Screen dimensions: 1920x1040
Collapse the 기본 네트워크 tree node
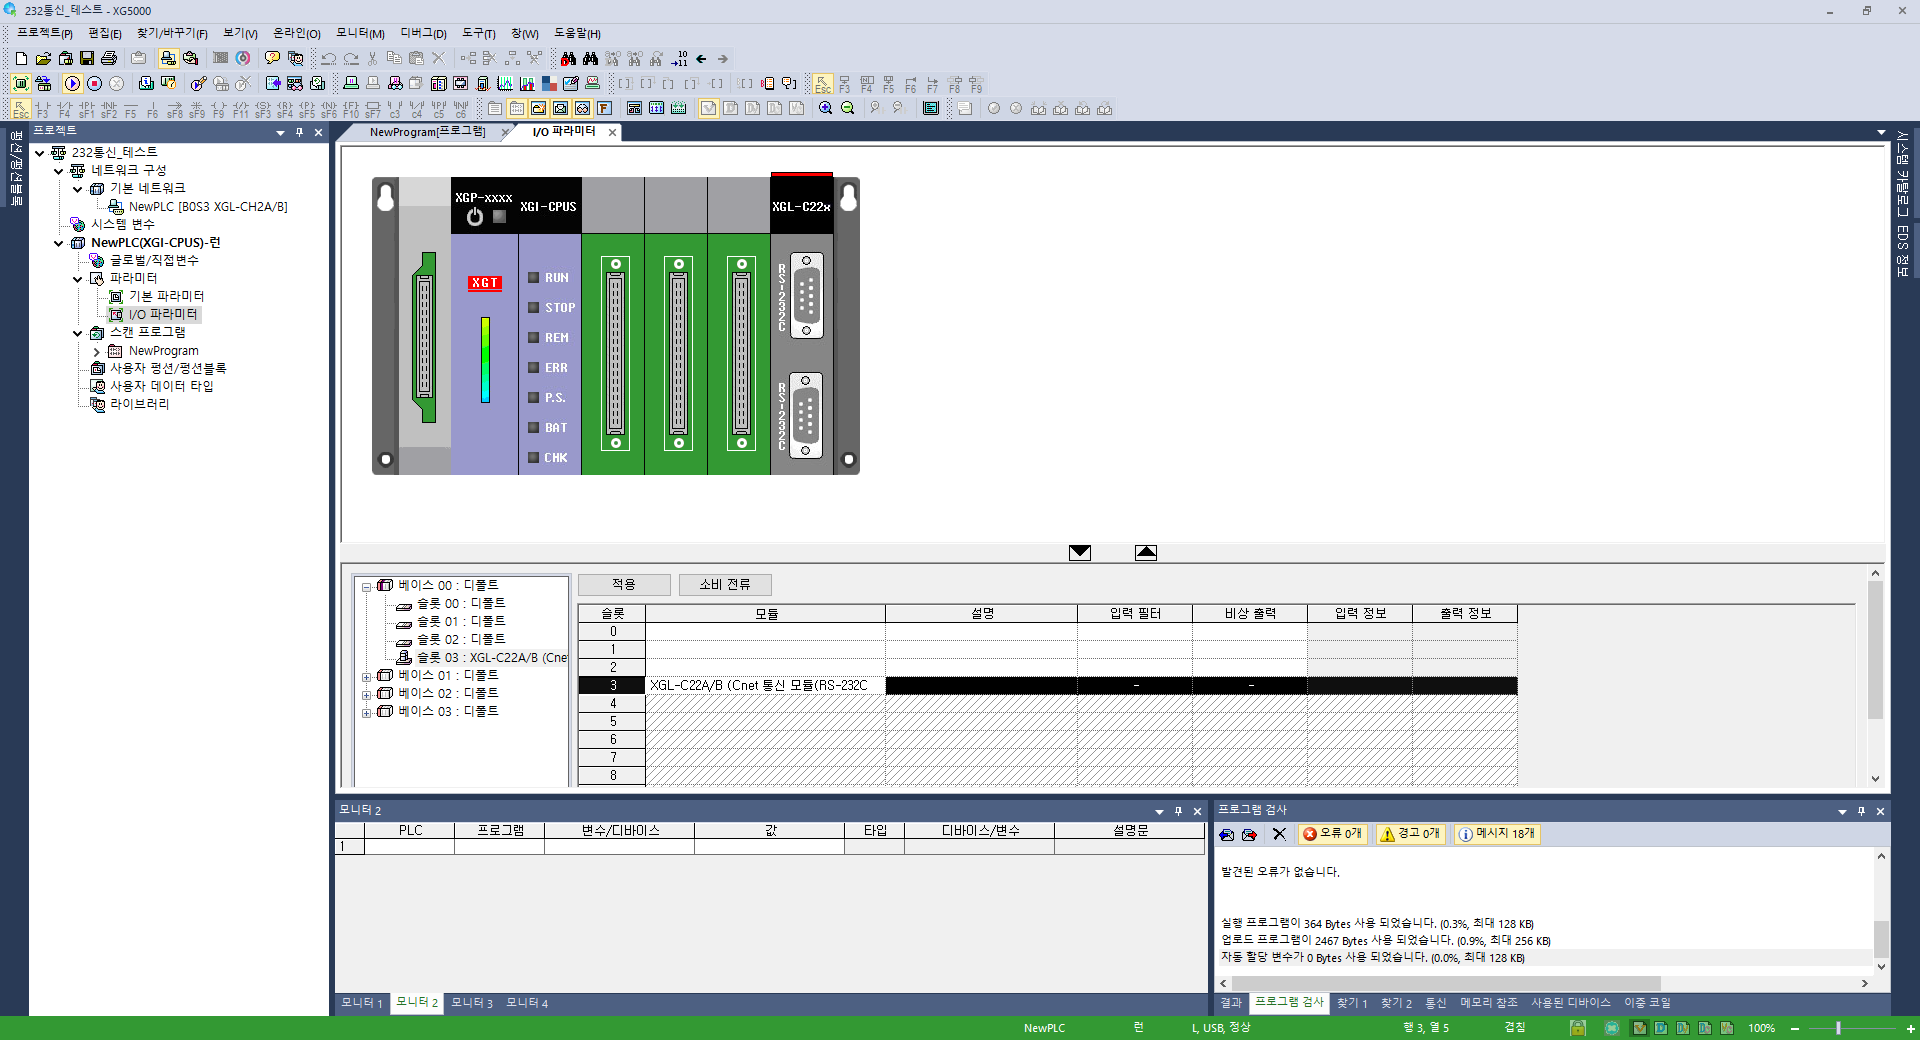(x=78, y=189)
